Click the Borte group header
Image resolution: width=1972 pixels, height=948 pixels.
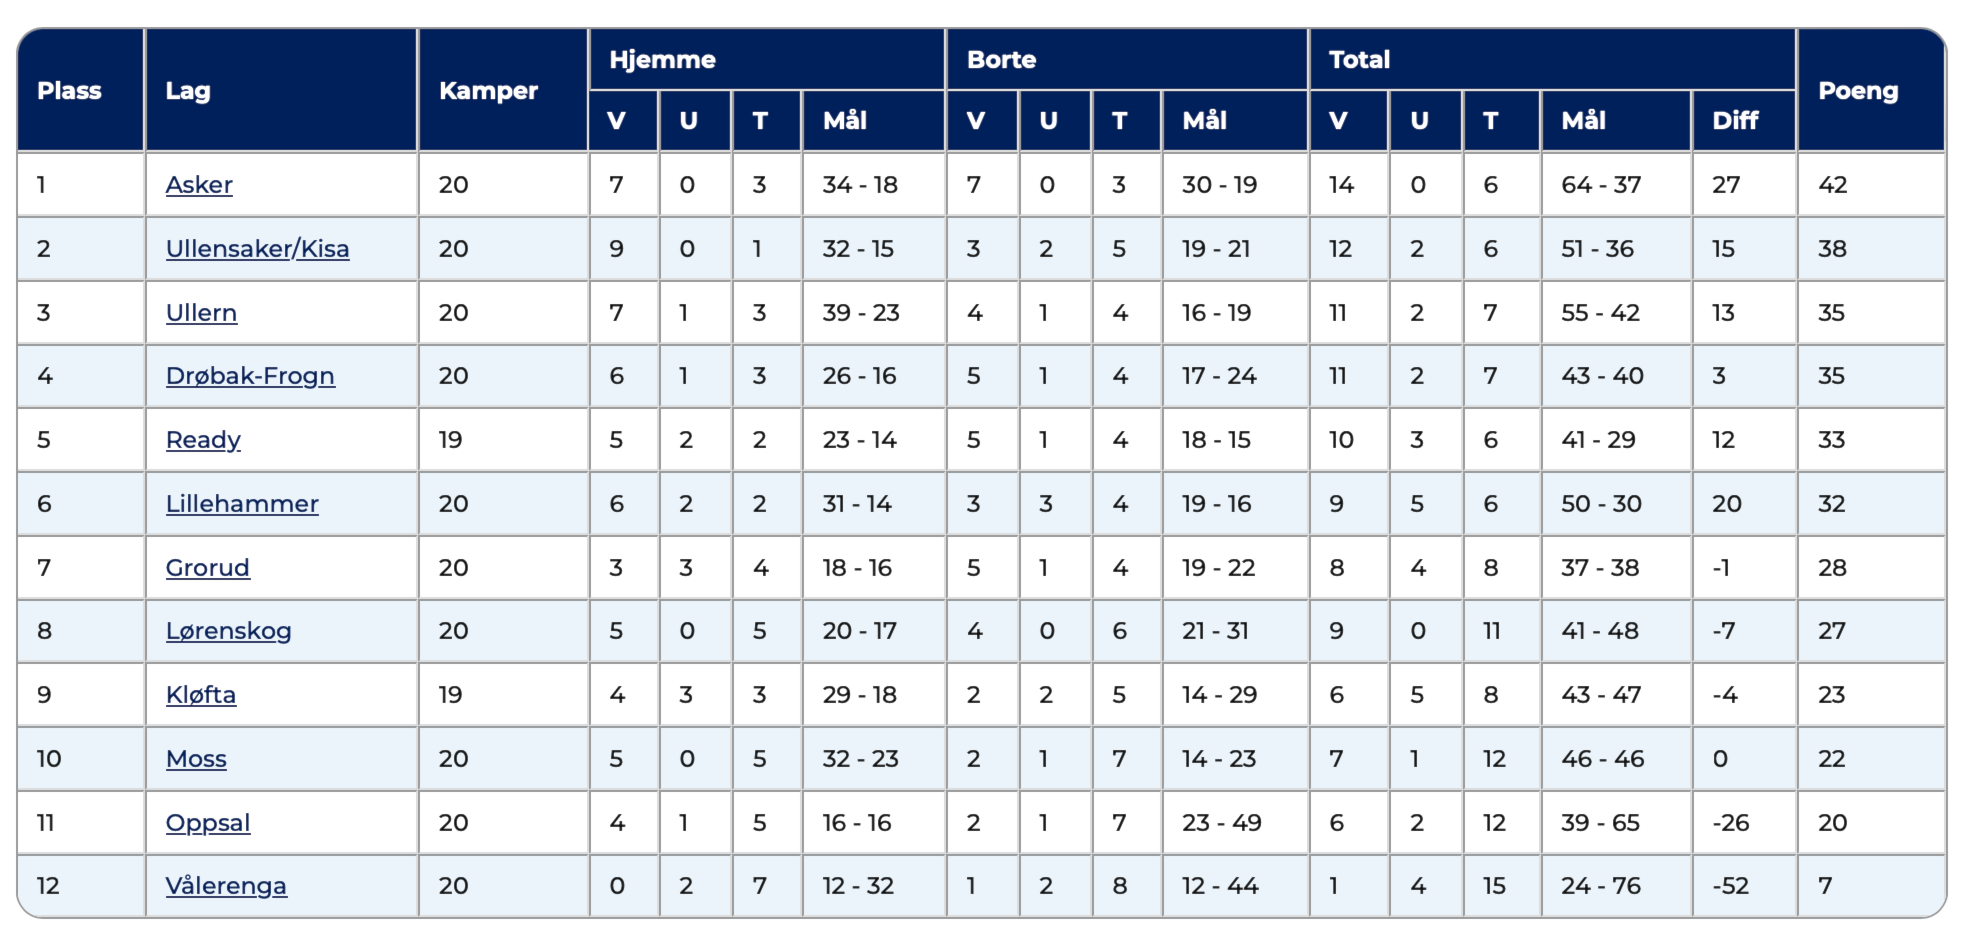tap(1001, 60)
